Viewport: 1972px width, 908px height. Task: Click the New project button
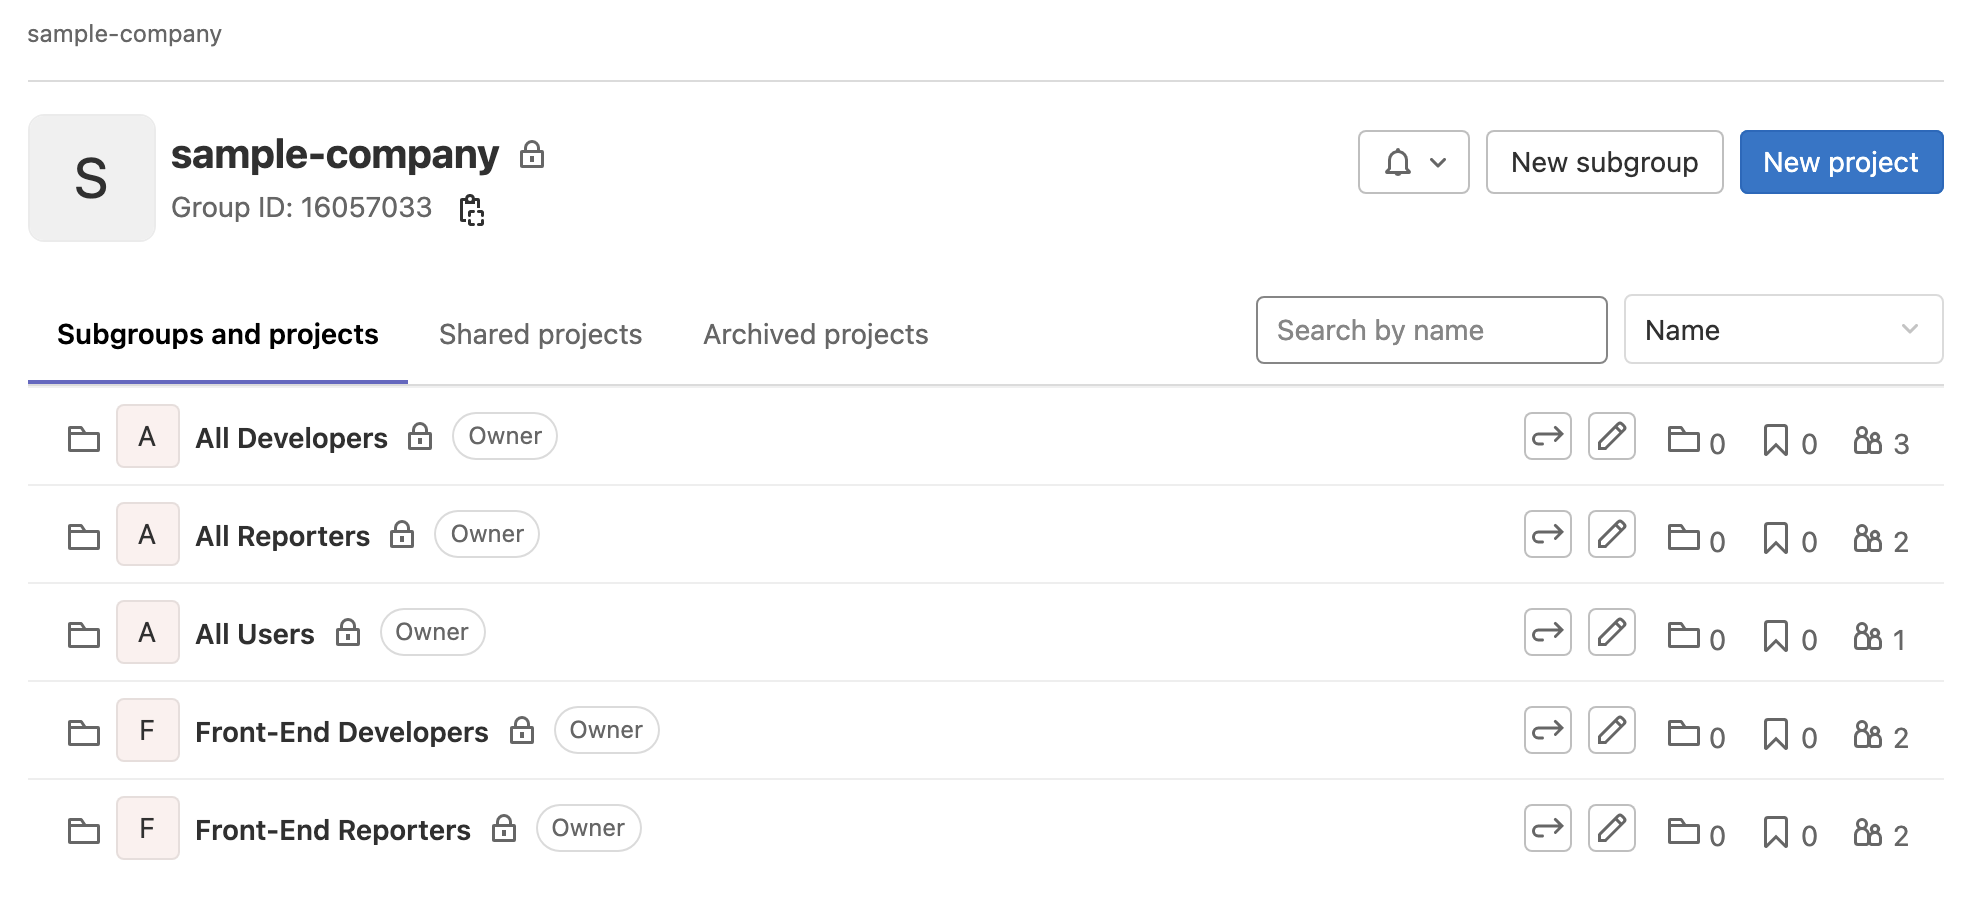[1842, 162]
